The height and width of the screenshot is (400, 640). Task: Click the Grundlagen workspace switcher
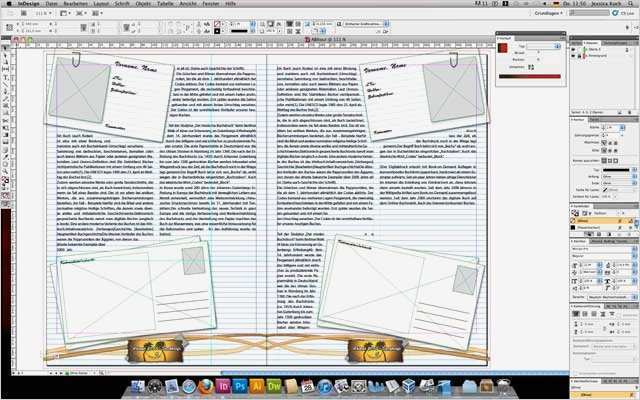[x=548, y=13]
